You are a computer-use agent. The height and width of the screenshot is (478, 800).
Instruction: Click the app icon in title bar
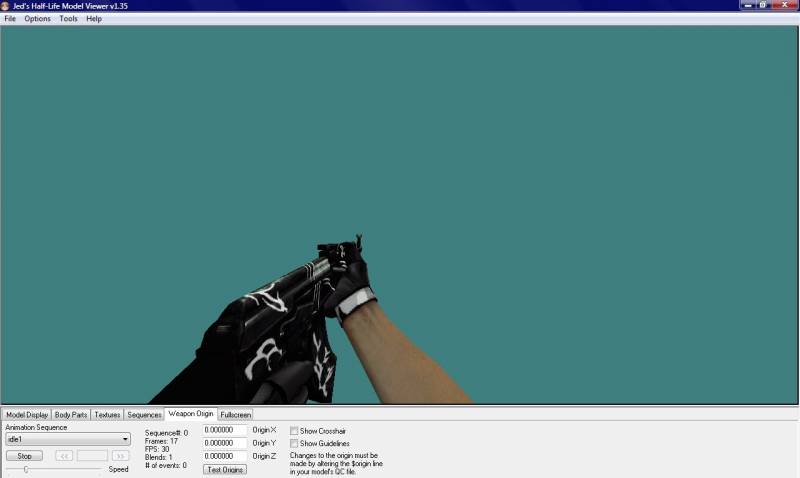[x=5, y=6]
